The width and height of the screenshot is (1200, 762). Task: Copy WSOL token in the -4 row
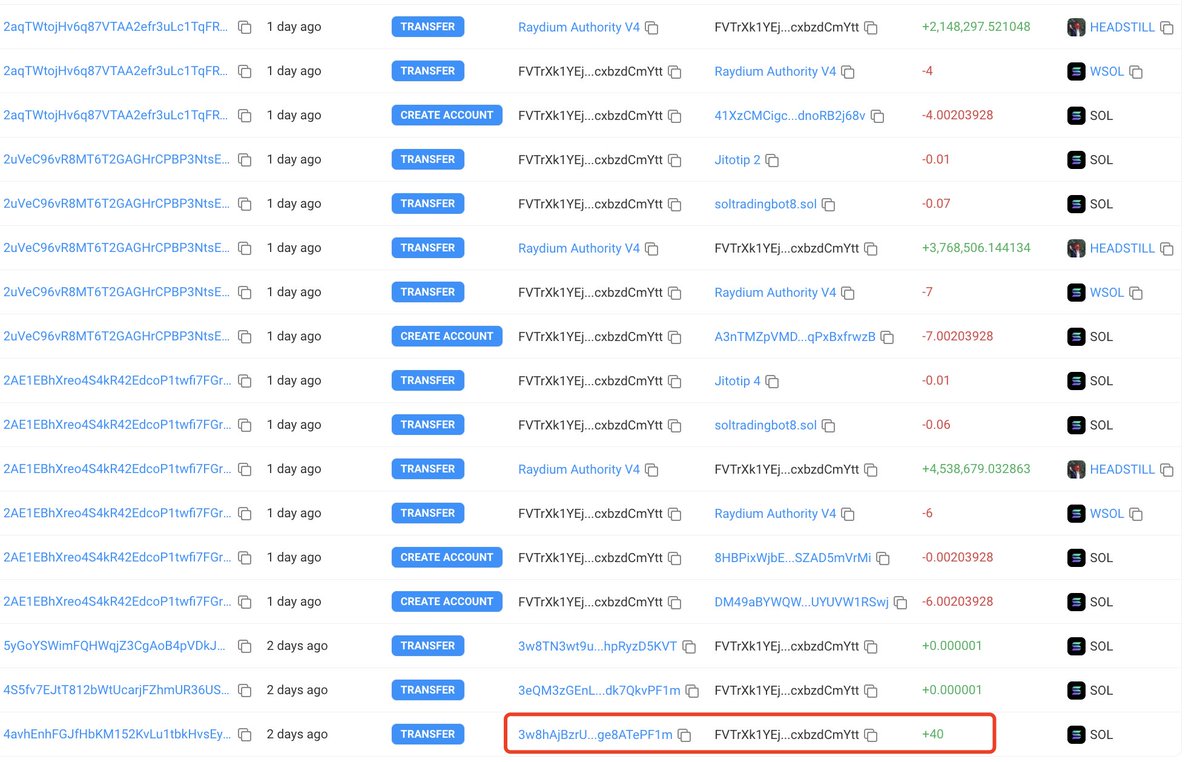[x=1136, y=72]
